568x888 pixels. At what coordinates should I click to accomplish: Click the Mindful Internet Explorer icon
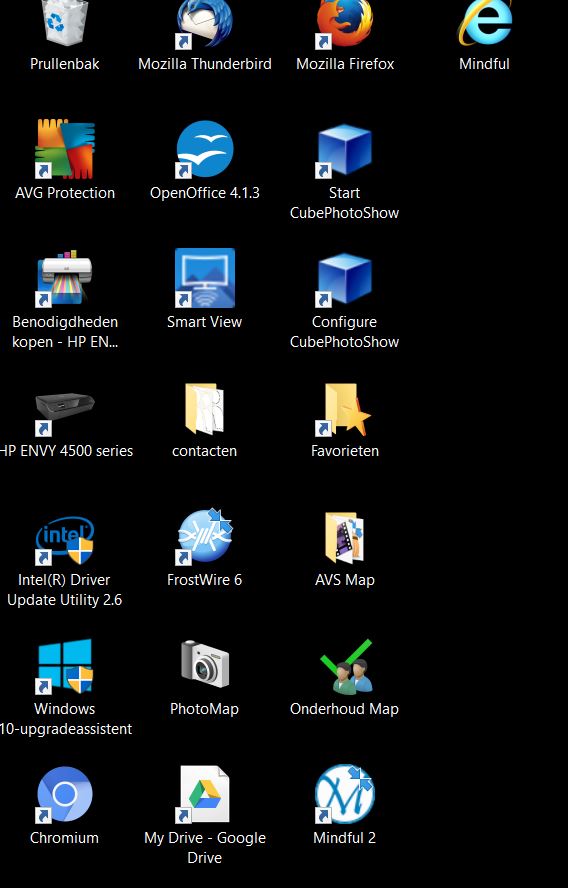point(484,24)
